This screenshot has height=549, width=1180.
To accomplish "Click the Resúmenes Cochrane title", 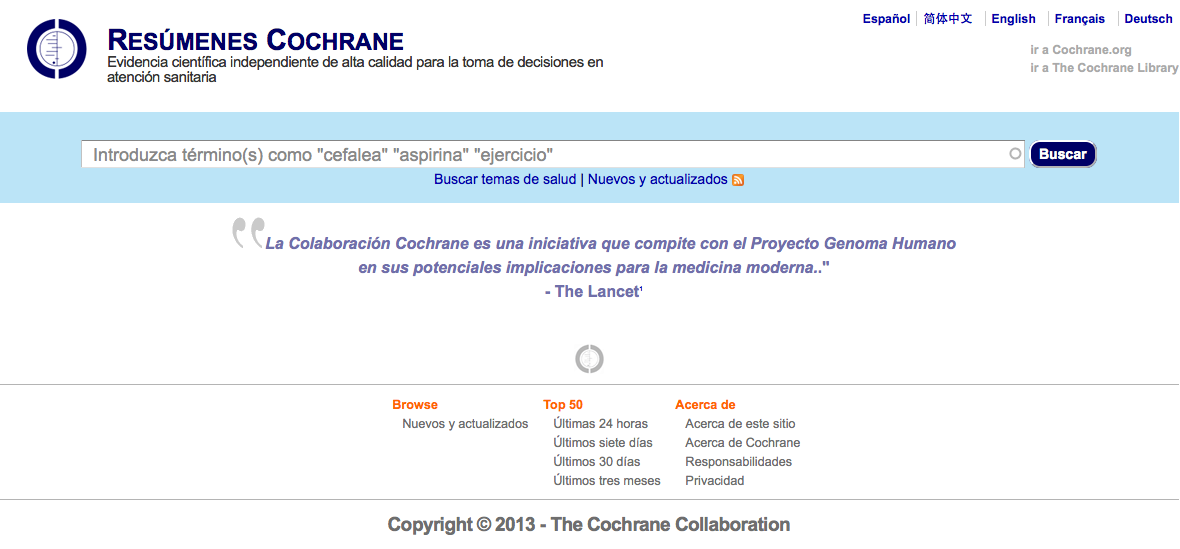I will [255, 40].
